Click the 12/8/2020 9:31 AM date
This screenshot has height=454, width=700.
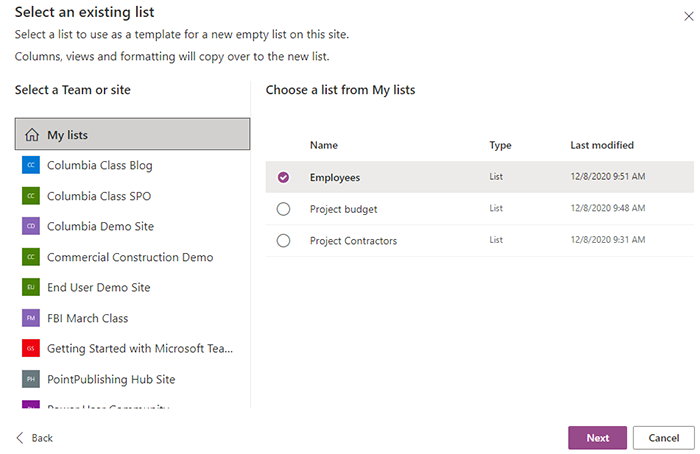[608, 240]
